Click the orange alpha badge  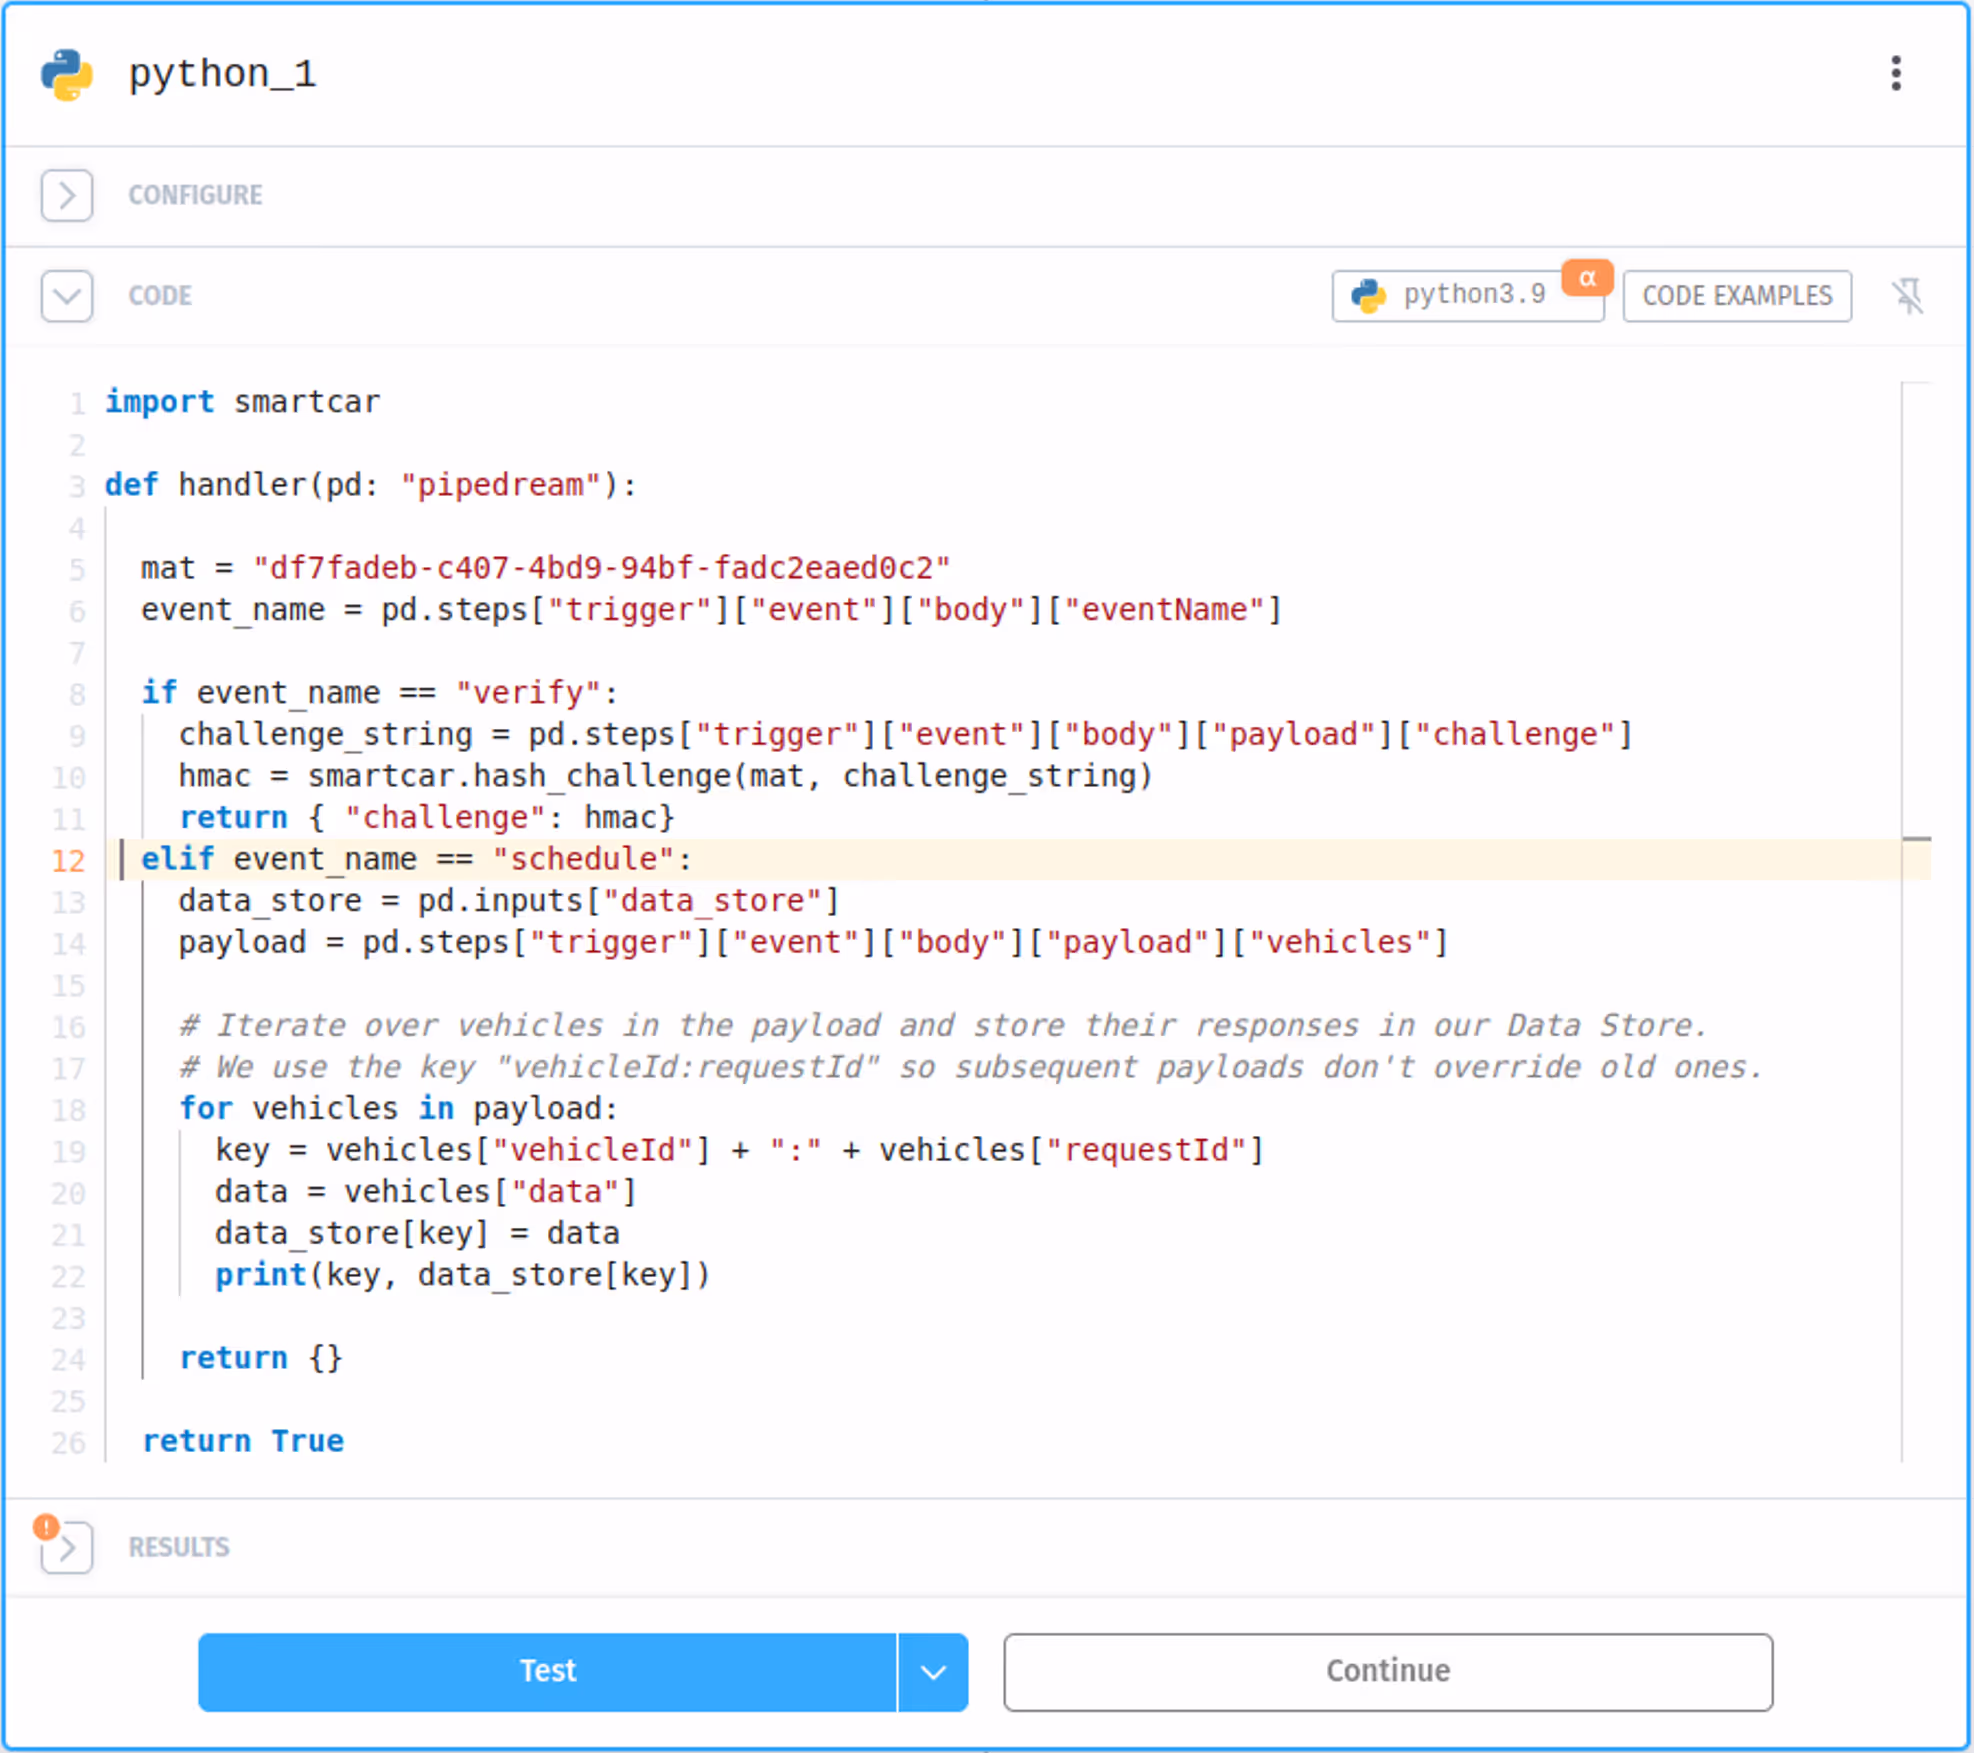(1587, 278)
